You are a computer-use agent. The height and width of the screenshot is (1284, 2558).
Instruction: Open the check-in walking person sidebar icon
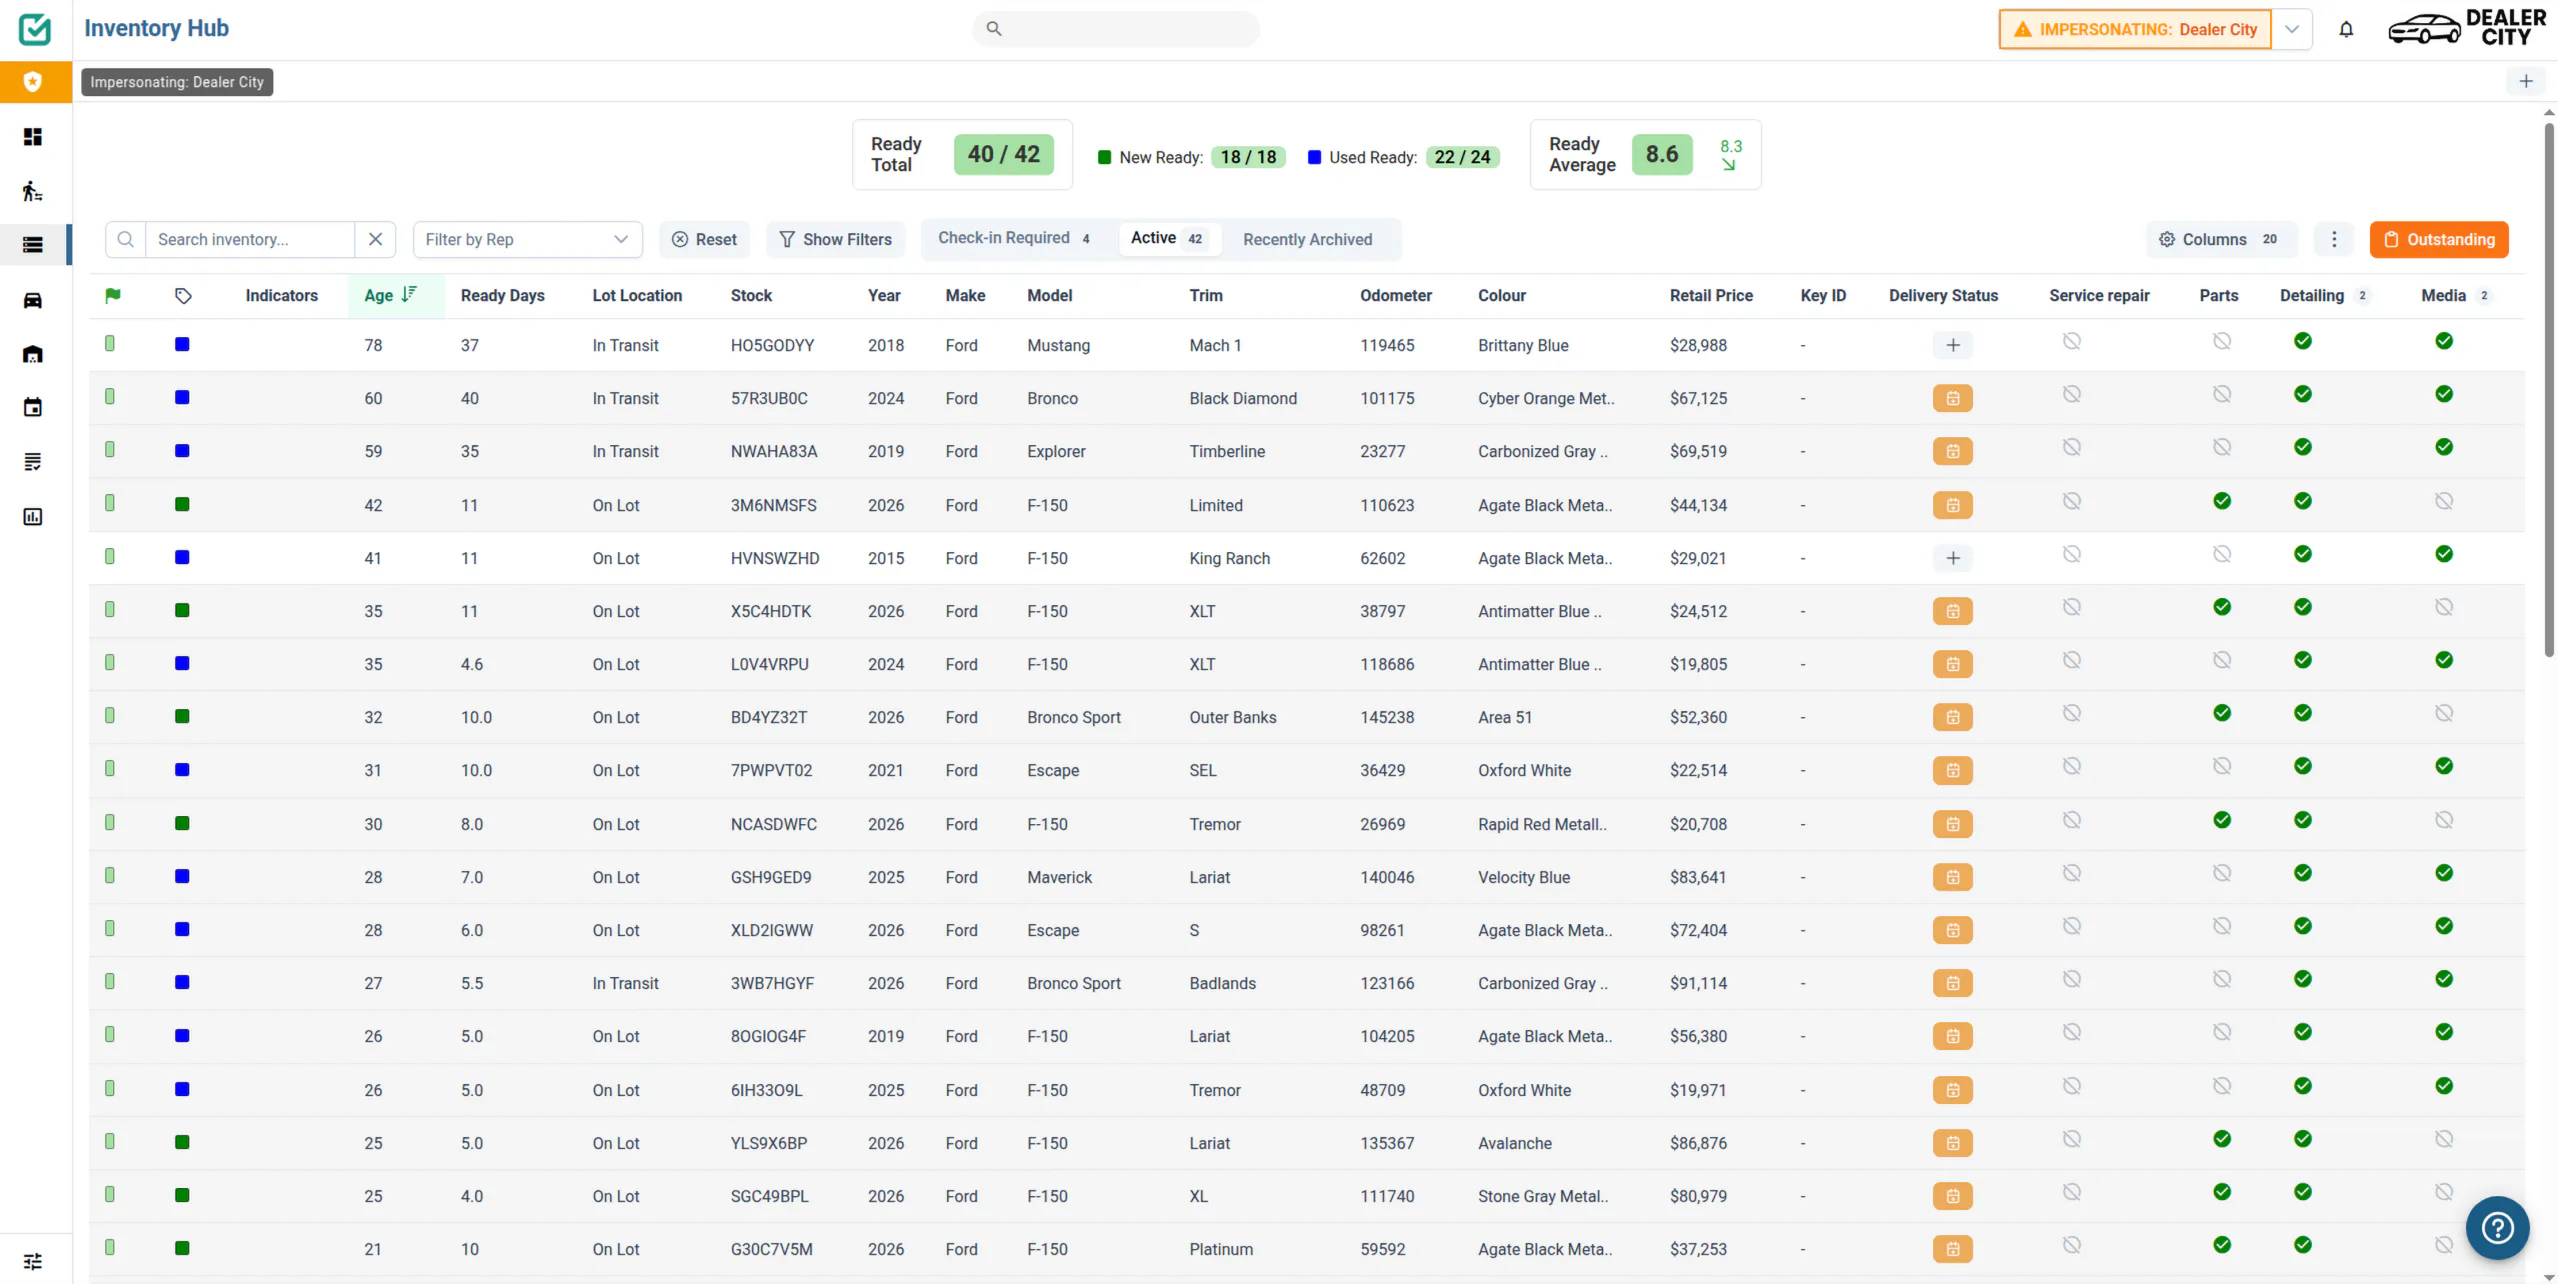33,190
